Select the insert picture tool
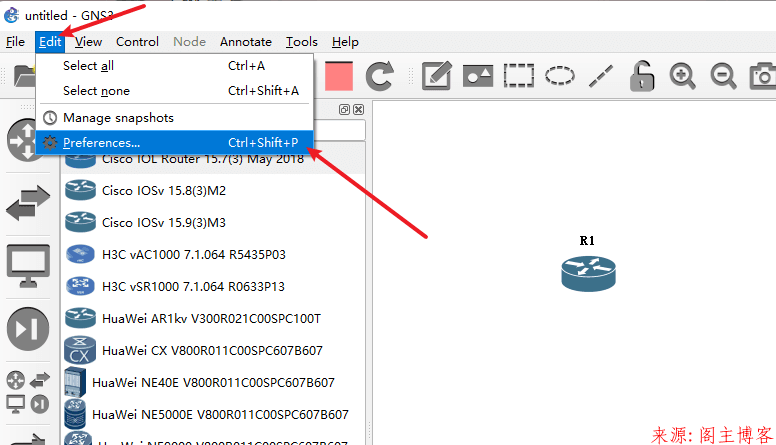Screen dimensions: 776x445 (478, 76)
